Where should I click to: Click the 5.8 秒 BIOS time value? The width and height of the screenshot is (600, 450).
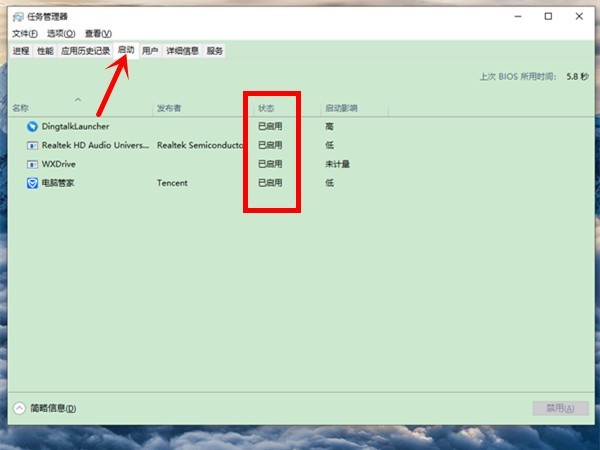tap(578, 77)
